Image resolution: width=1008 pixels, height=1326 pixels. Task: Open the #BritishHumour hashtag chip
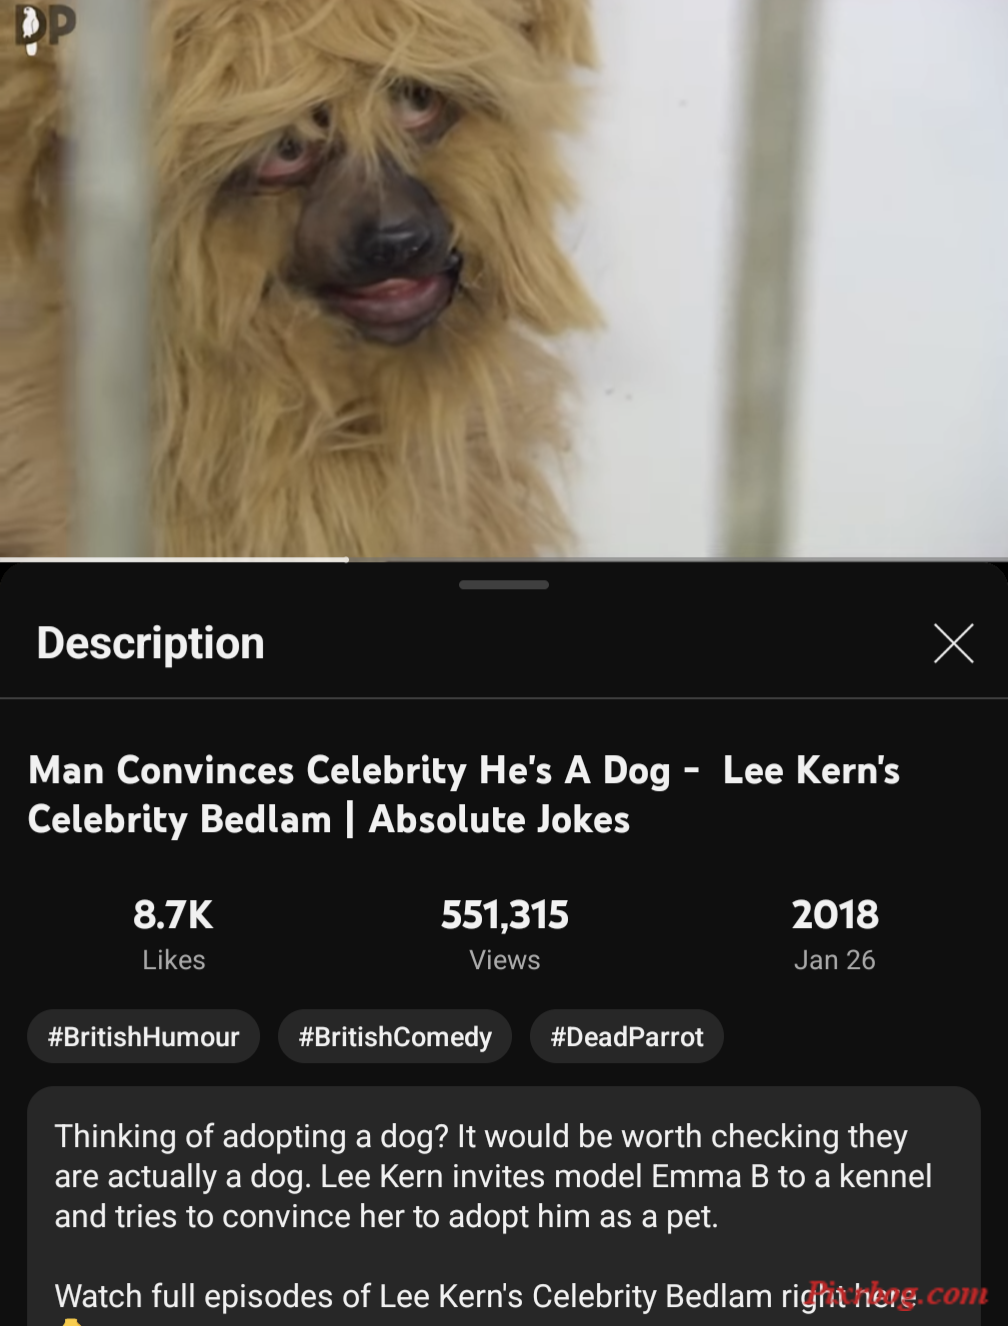click(144, 1037)
